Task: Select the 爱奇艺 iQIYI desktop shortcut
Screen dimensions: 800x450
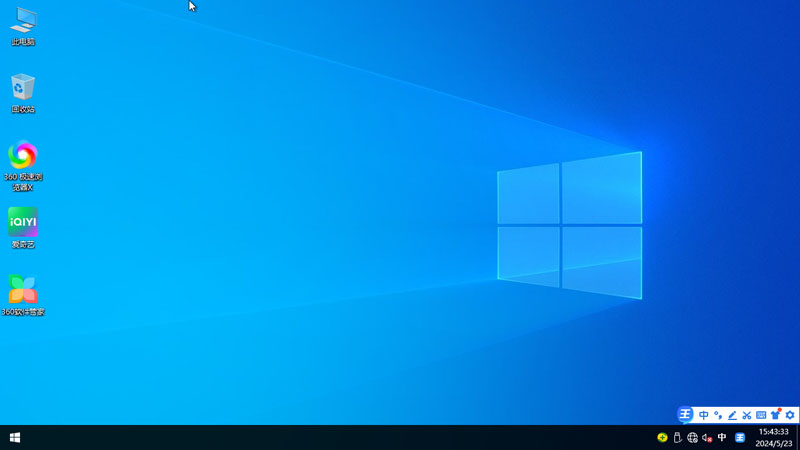Action: [x=23, y=228]
